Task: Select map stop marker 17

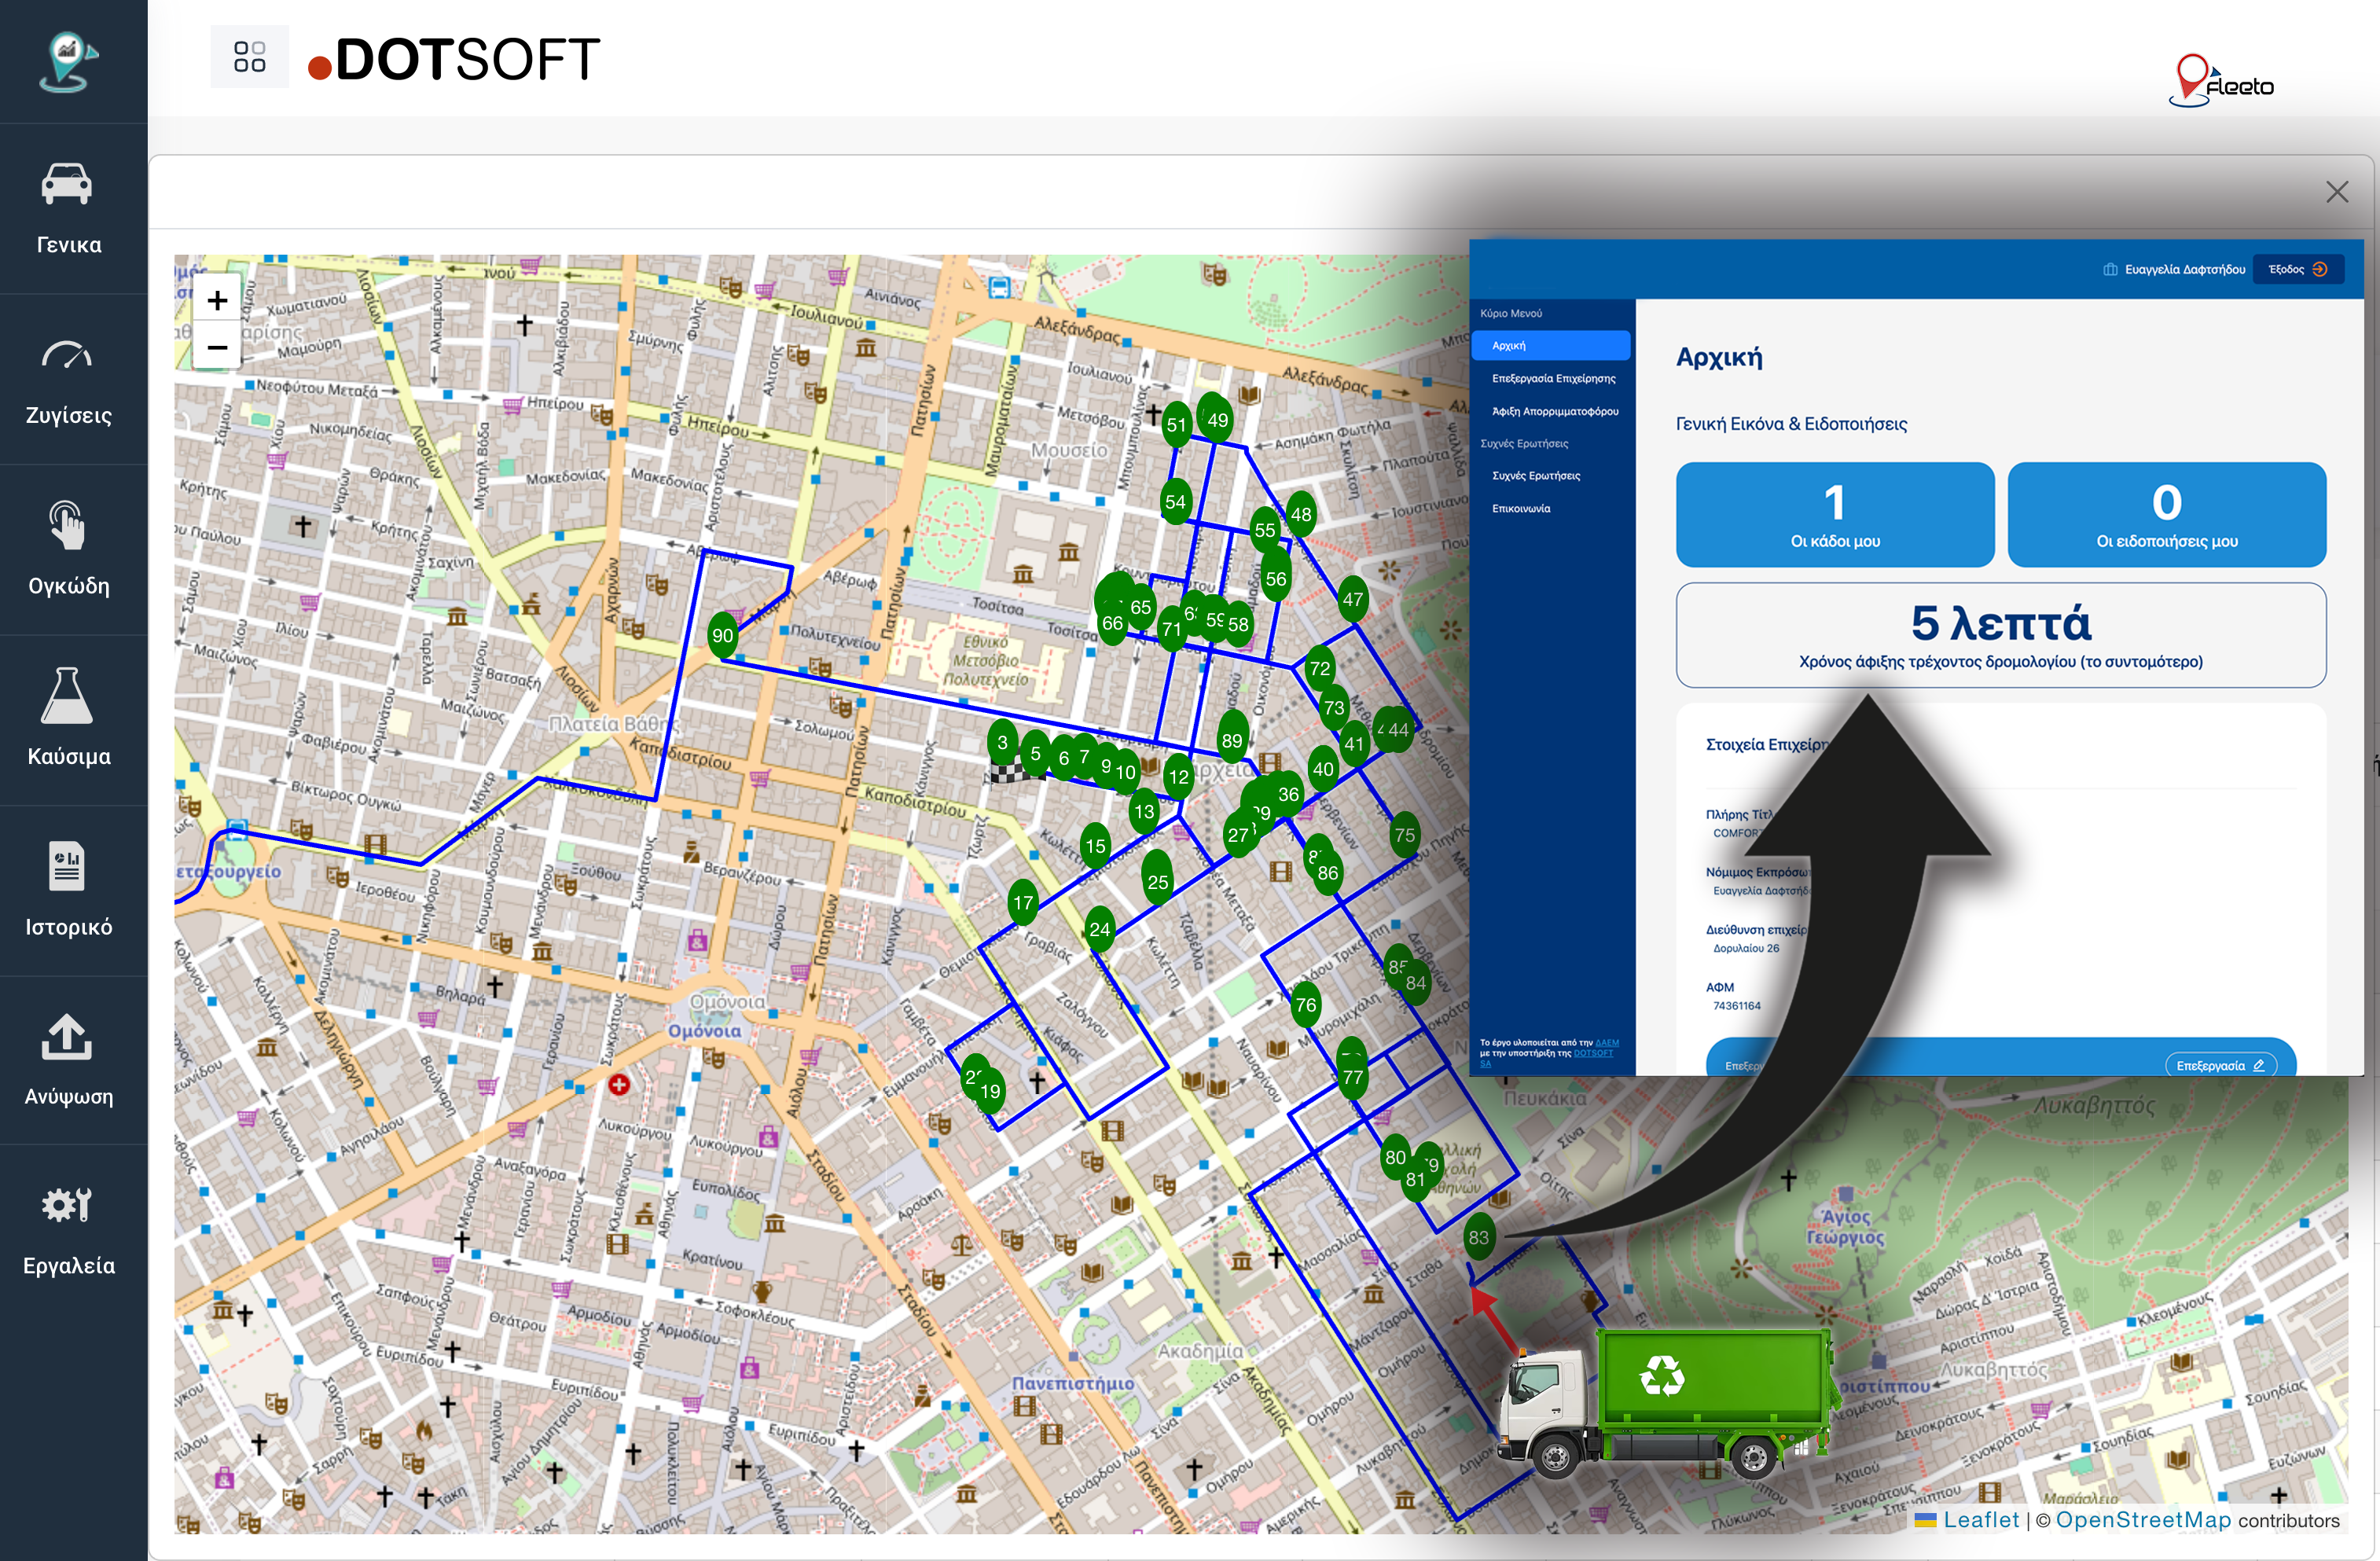Action: point(1022,902)
